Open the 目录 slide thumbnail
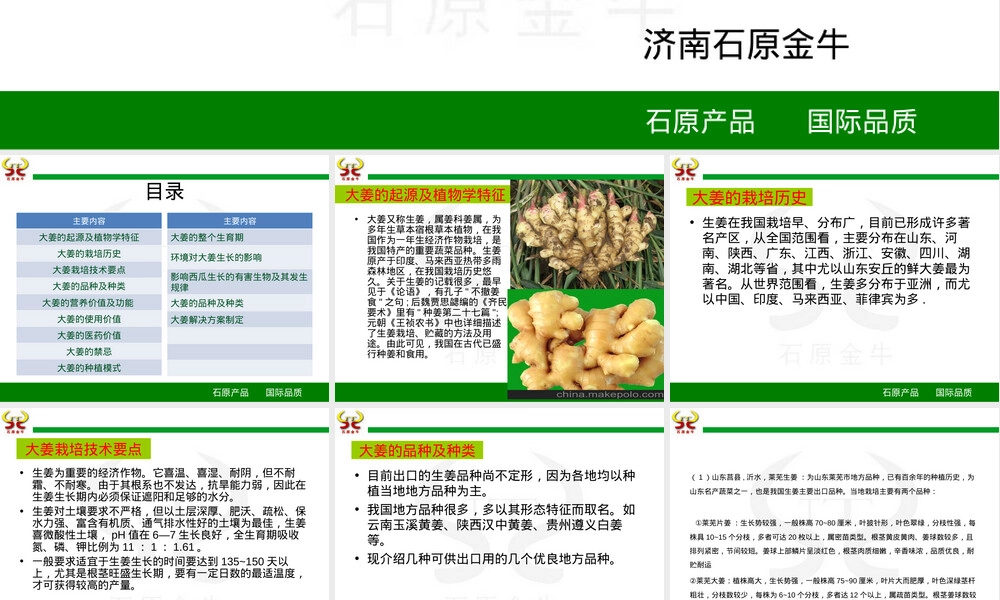1000x600 pixels. point(165,278)
